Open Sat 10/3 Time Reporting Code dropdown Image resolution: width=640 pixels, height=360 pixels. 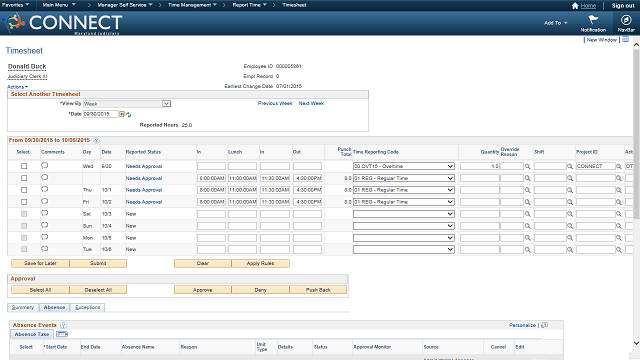404,214
